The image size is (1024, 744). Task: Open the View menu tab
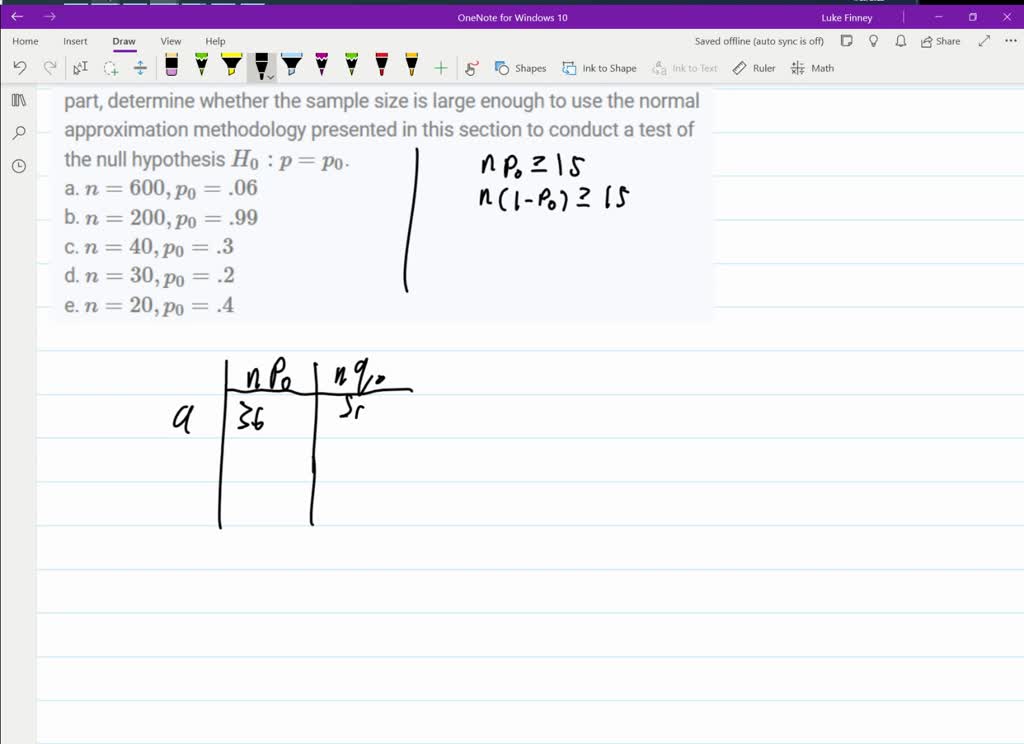pos(170,41)
